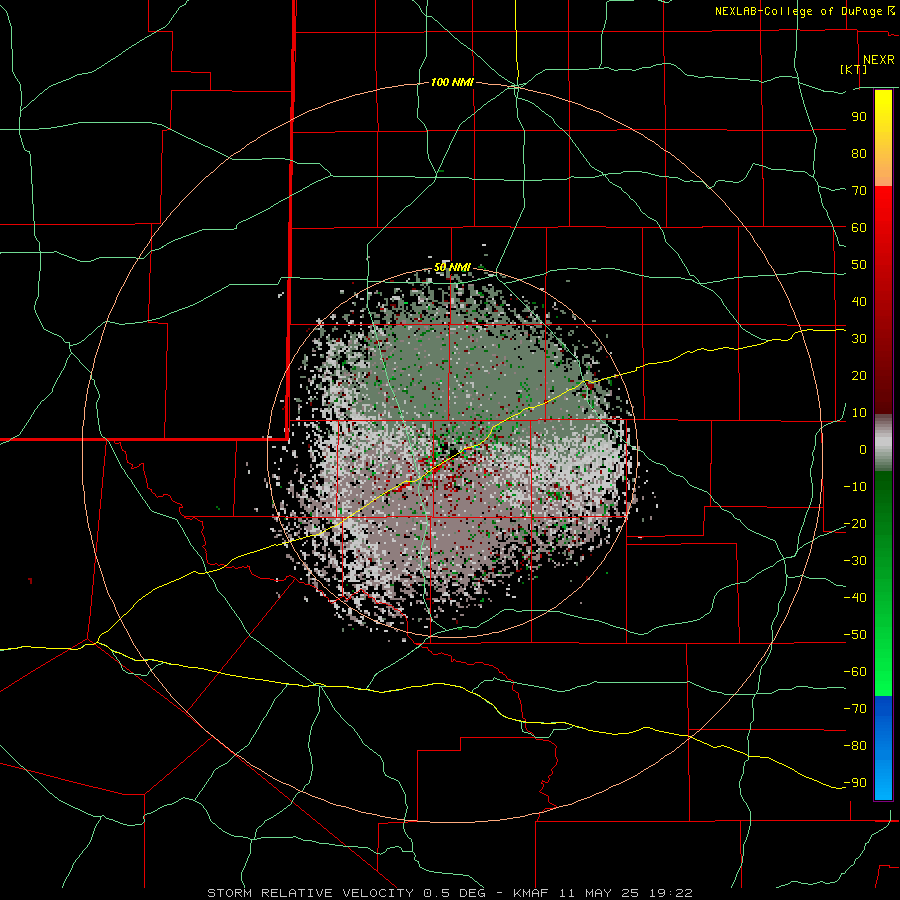The image size is (900, 900).
Task: Click the "-10" value on velocity scale
Action: pyautogui.click(x=856, y=487)
